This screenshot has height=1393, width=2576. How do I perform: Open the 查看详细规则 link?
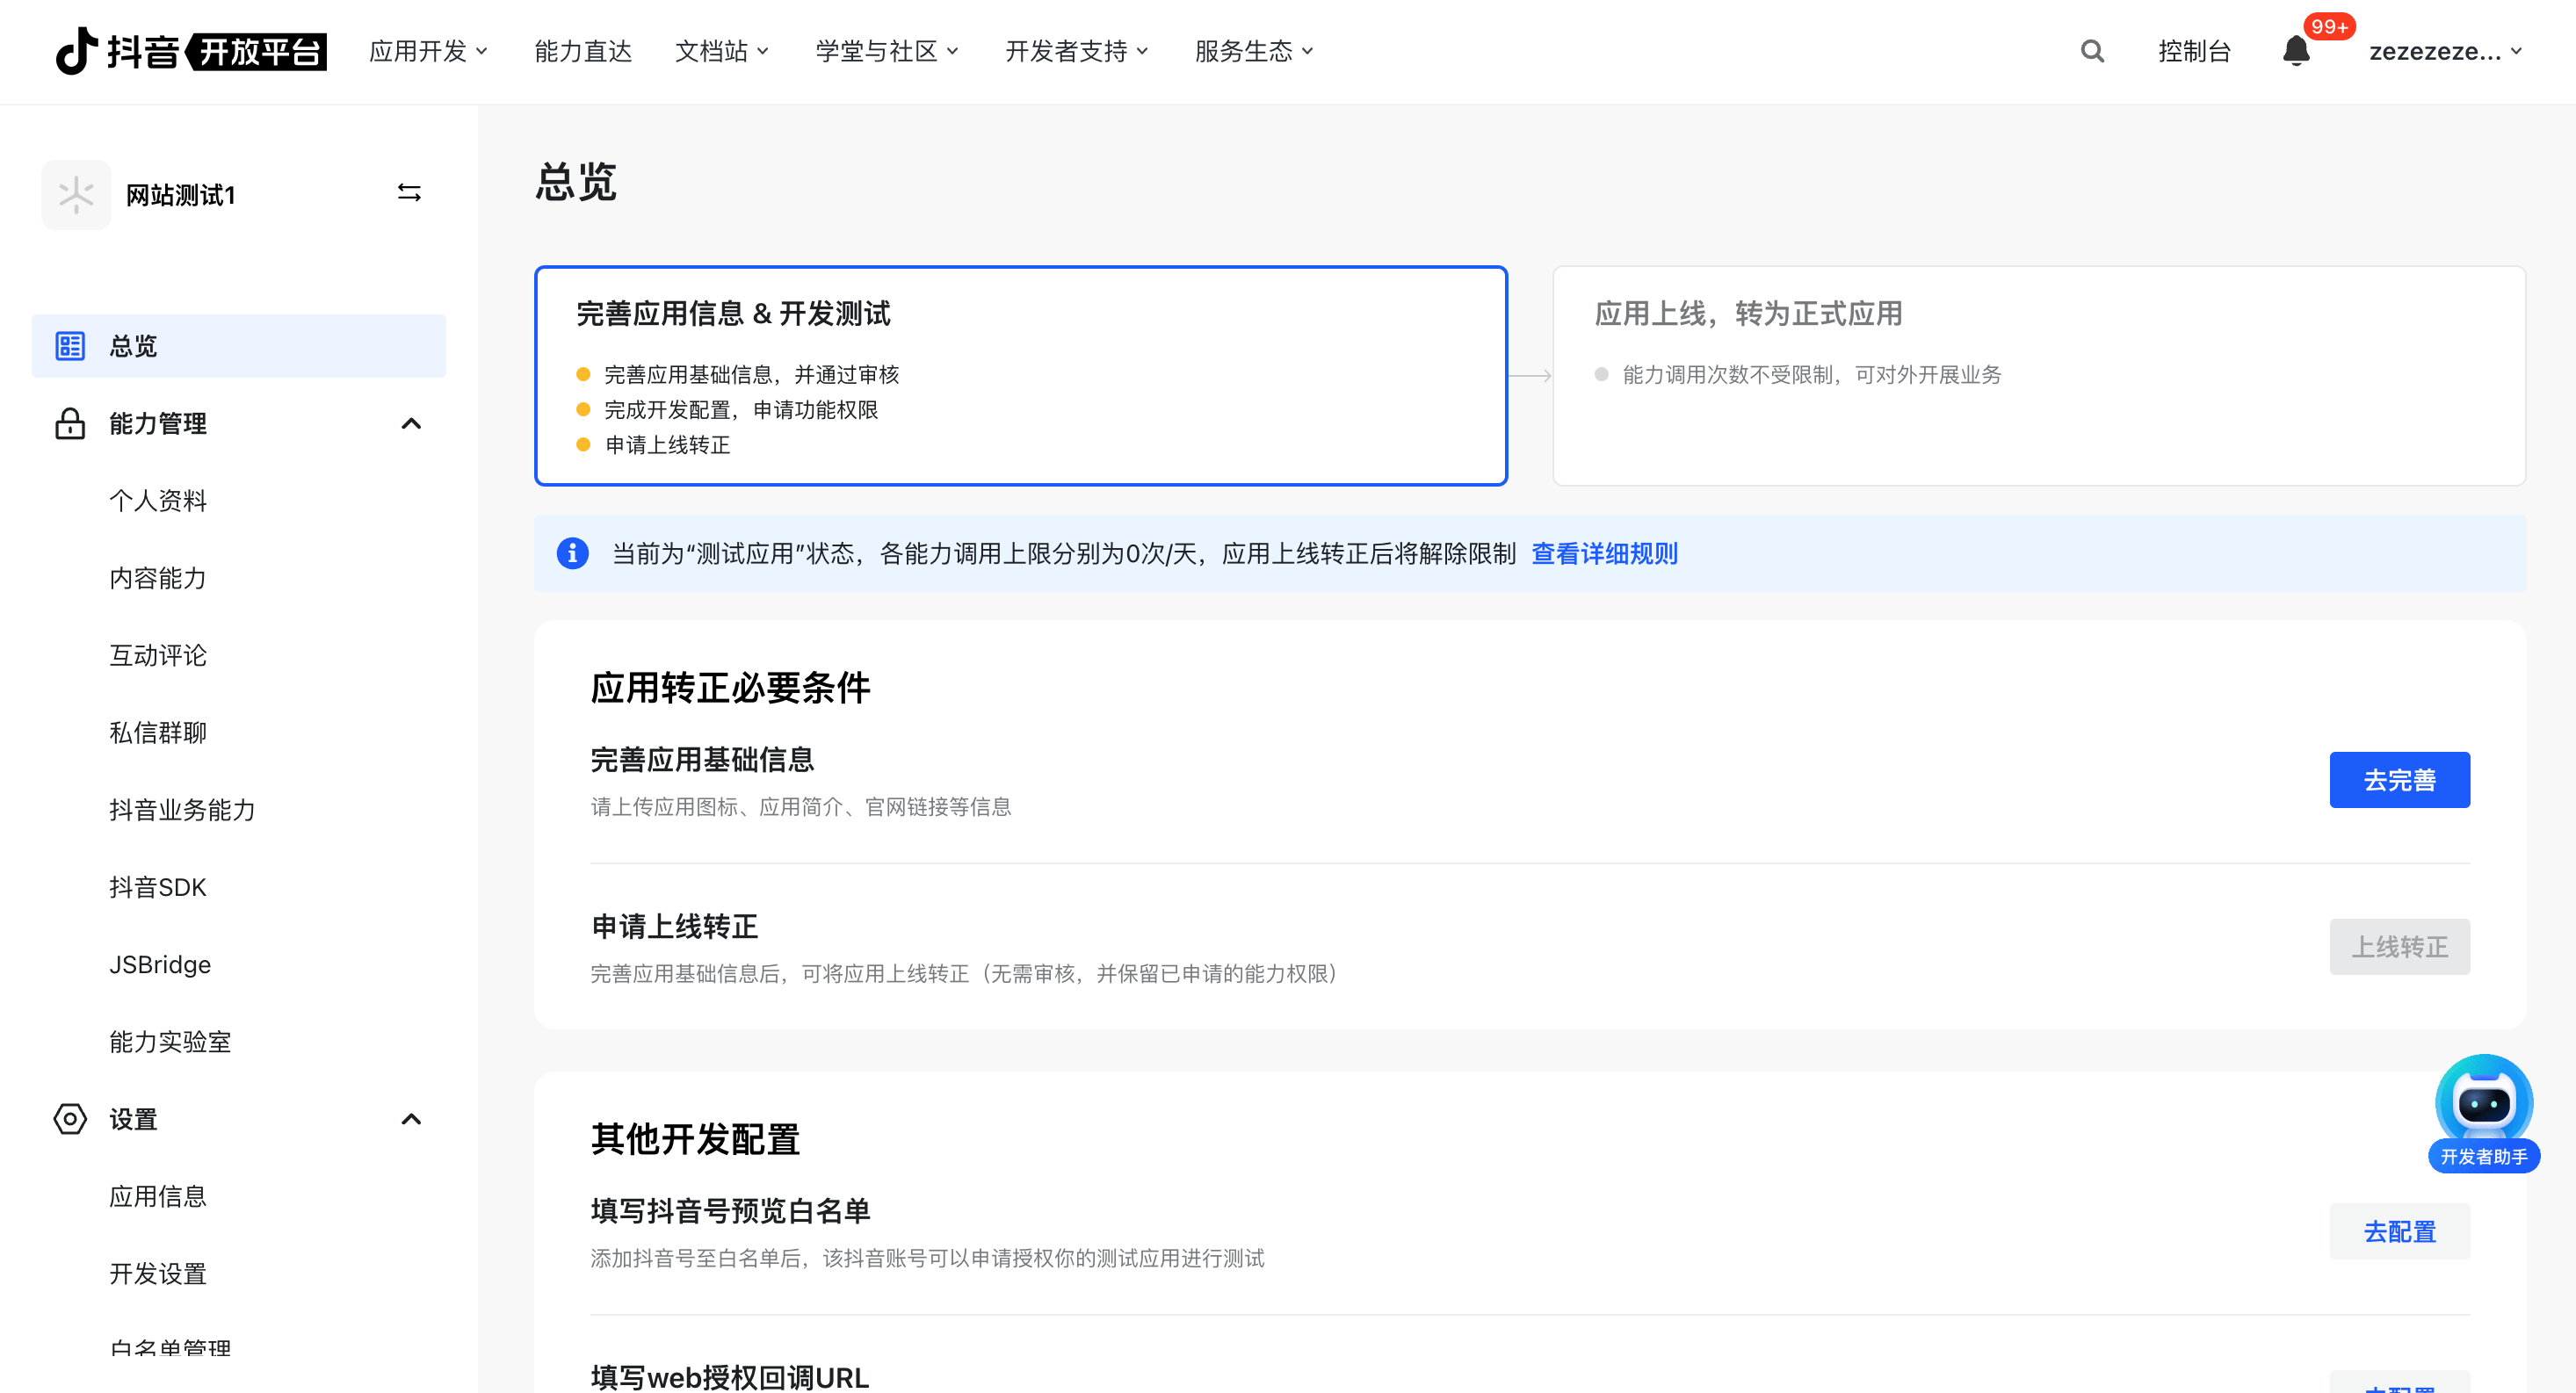(1604, 553)
